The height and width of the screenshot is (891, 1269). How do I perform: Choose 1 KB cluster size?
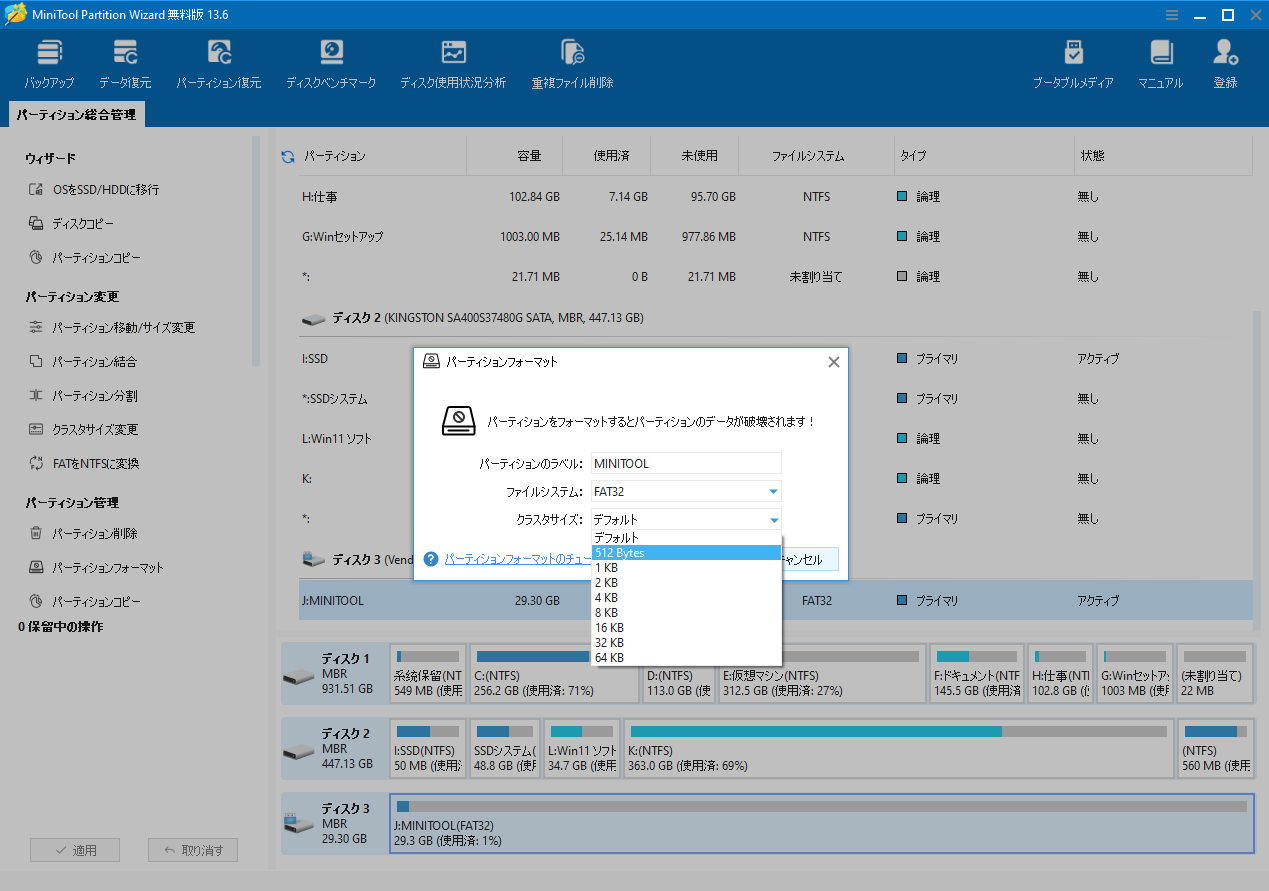(686, 568)
